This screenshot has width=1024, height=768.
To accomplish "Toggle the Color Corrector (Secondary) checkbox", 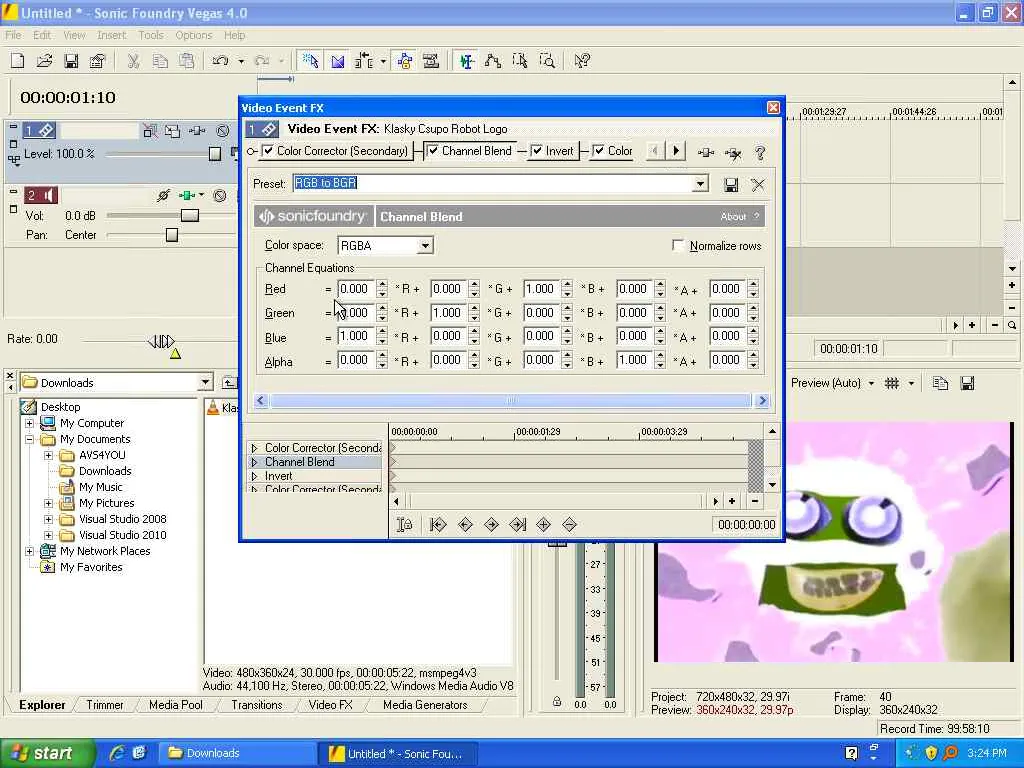I will [x=268, y=151].
